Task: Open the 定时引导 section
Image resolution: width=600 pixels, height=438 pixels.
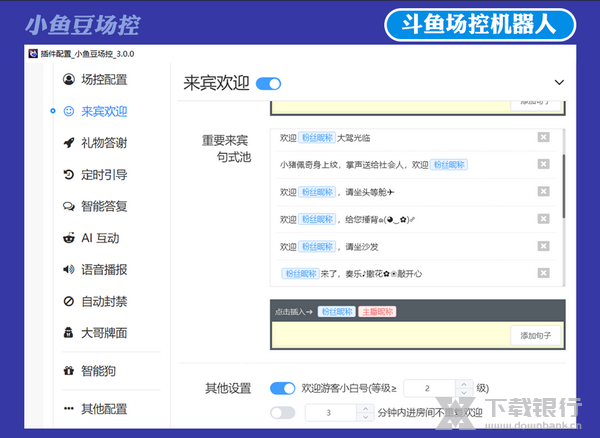Action: [x=104, y=174]
